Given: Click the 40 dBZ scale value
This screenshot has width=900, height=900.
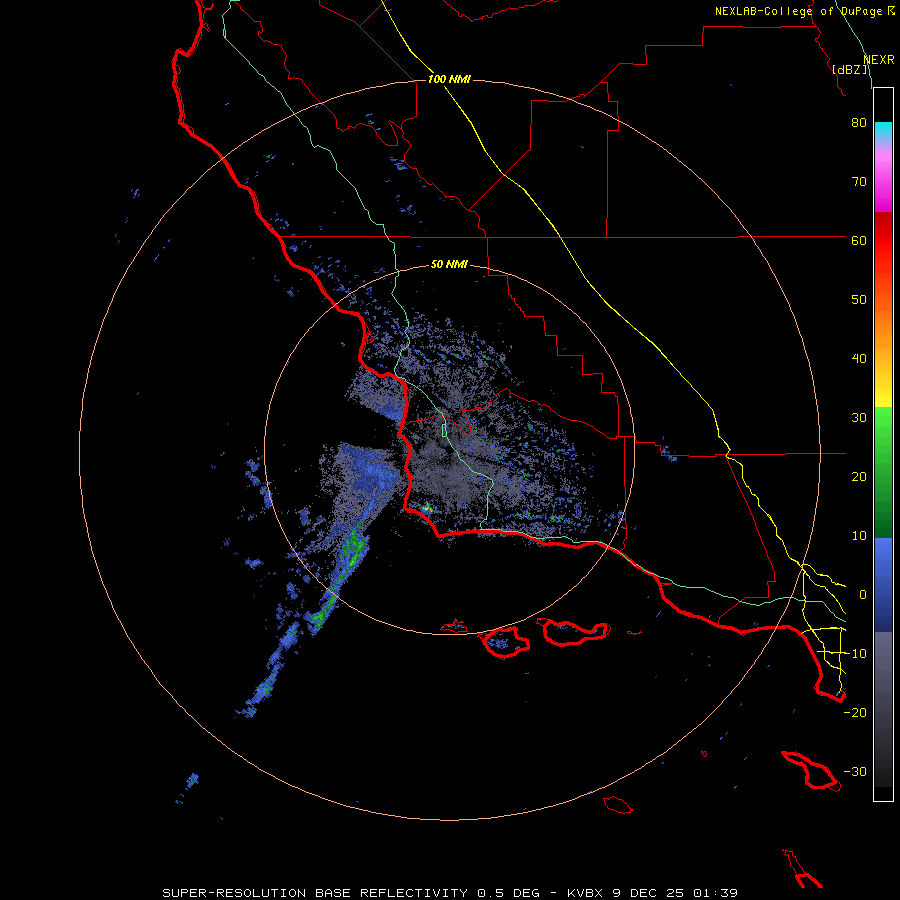Looking at the screenshot, I should [859, 359].
